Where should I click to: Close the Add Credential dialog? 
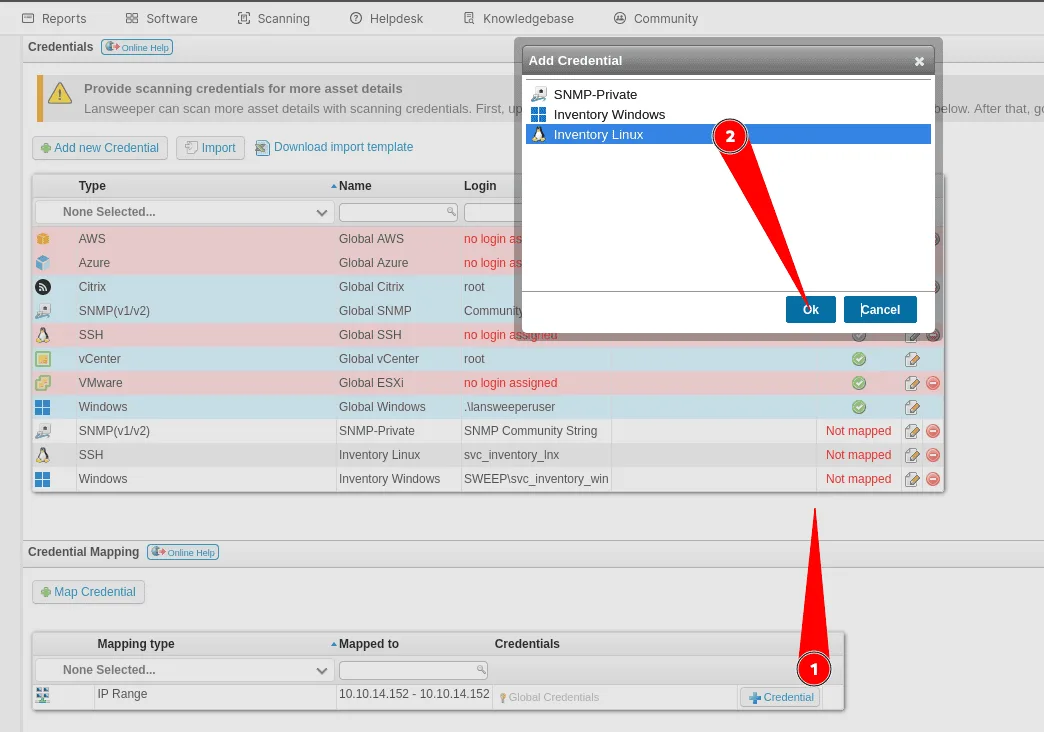coord(919,61)
